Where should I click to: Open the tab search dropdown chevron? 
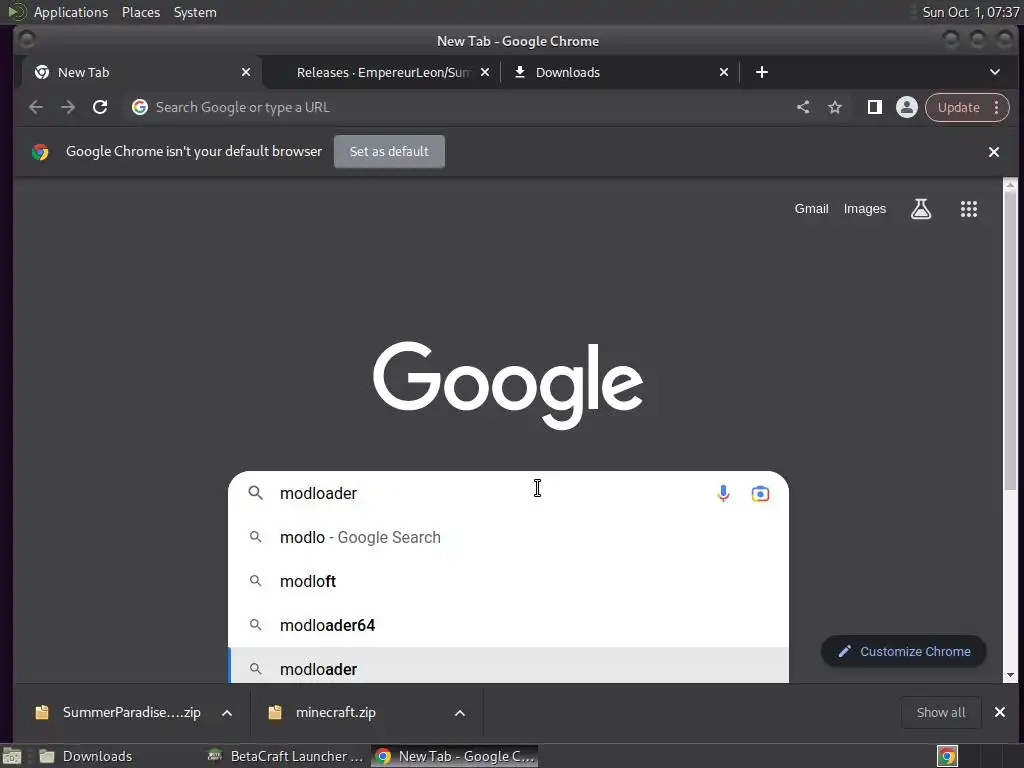point(995,72)
